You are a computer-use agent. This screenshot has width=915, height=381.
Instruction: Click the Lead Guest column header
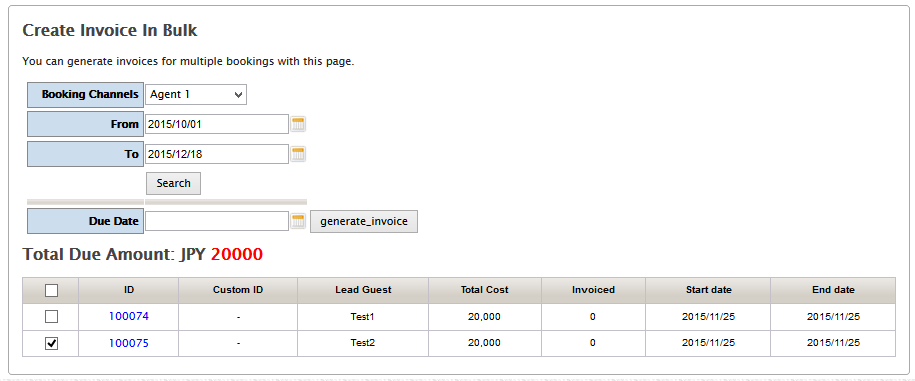363,290
